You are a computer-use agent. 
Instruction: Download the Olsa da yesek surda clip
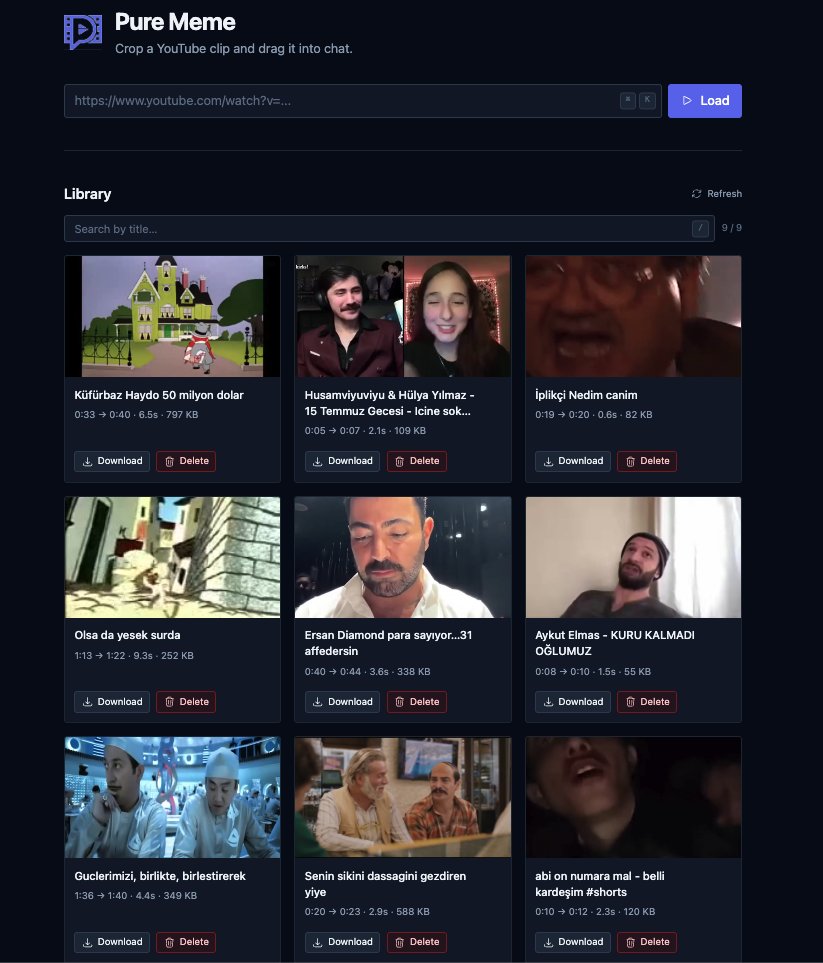[112, 702]
